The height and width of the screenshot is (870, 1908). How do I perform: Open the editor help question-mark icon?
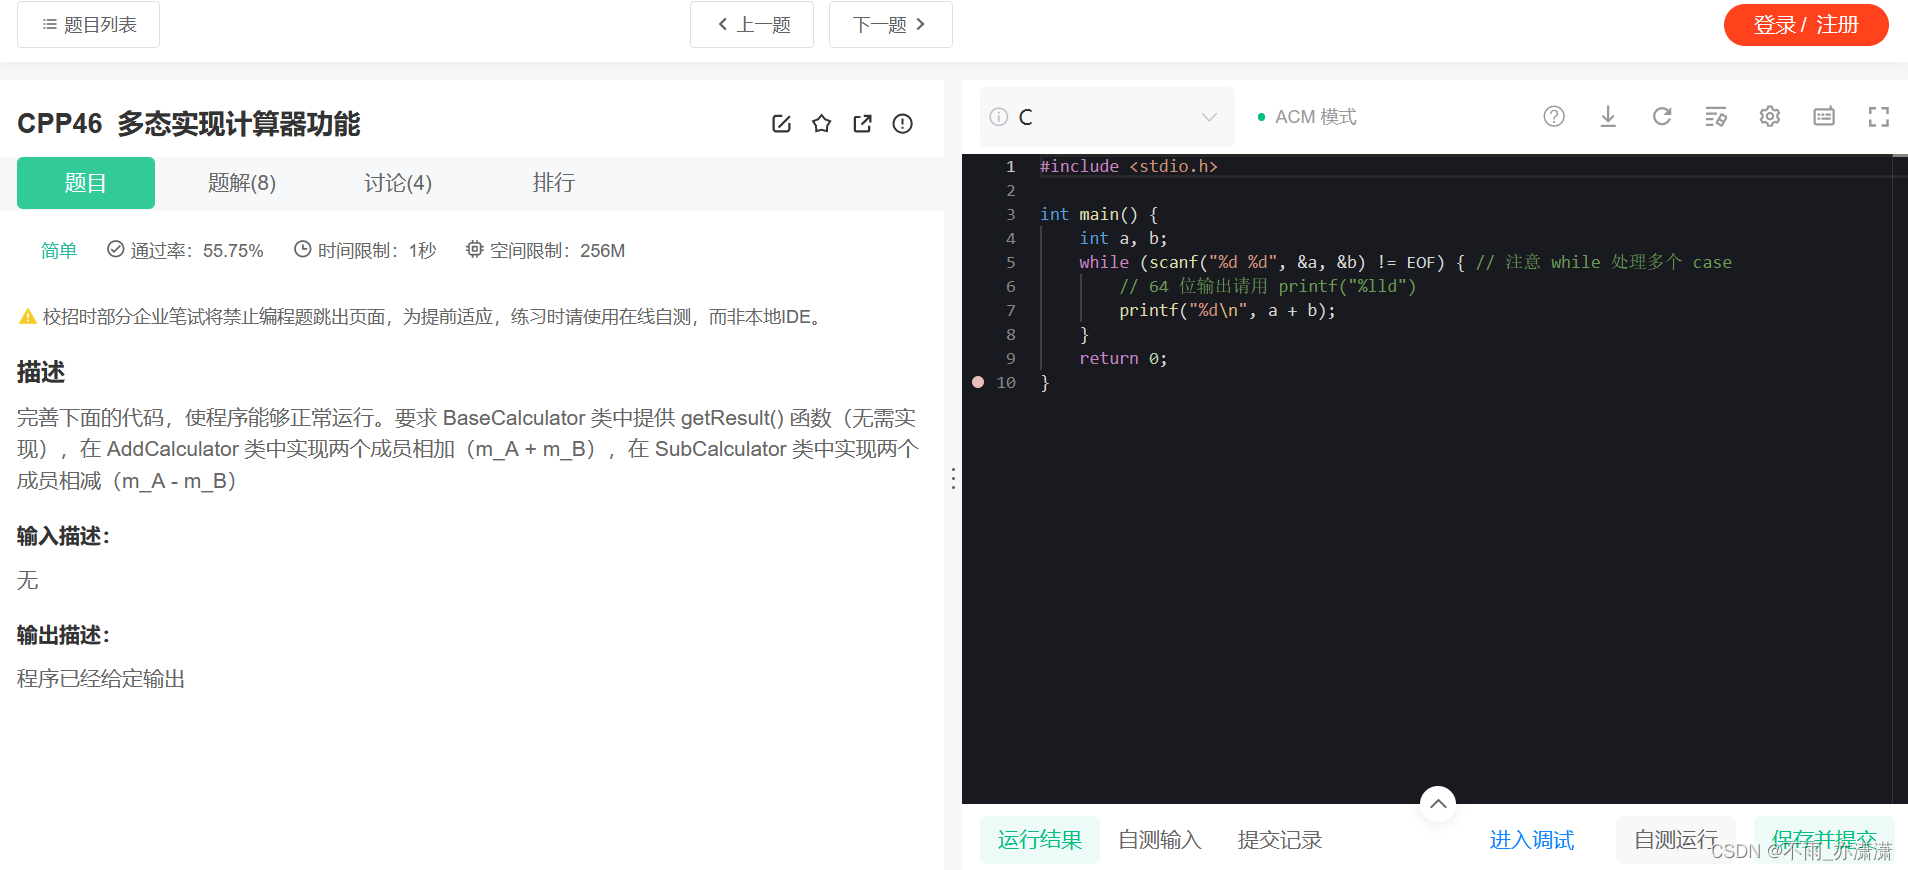(x=1554, y=117)
